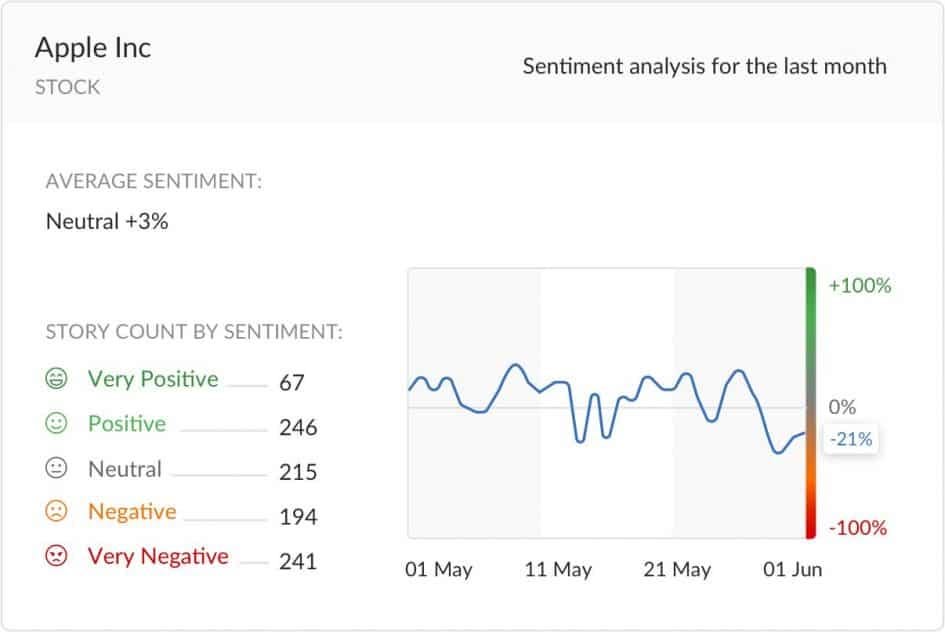The width and height of the screenshot is (945, 632).
Task: Click the -21% current value tooltip
Action: (x=850, y=439)
